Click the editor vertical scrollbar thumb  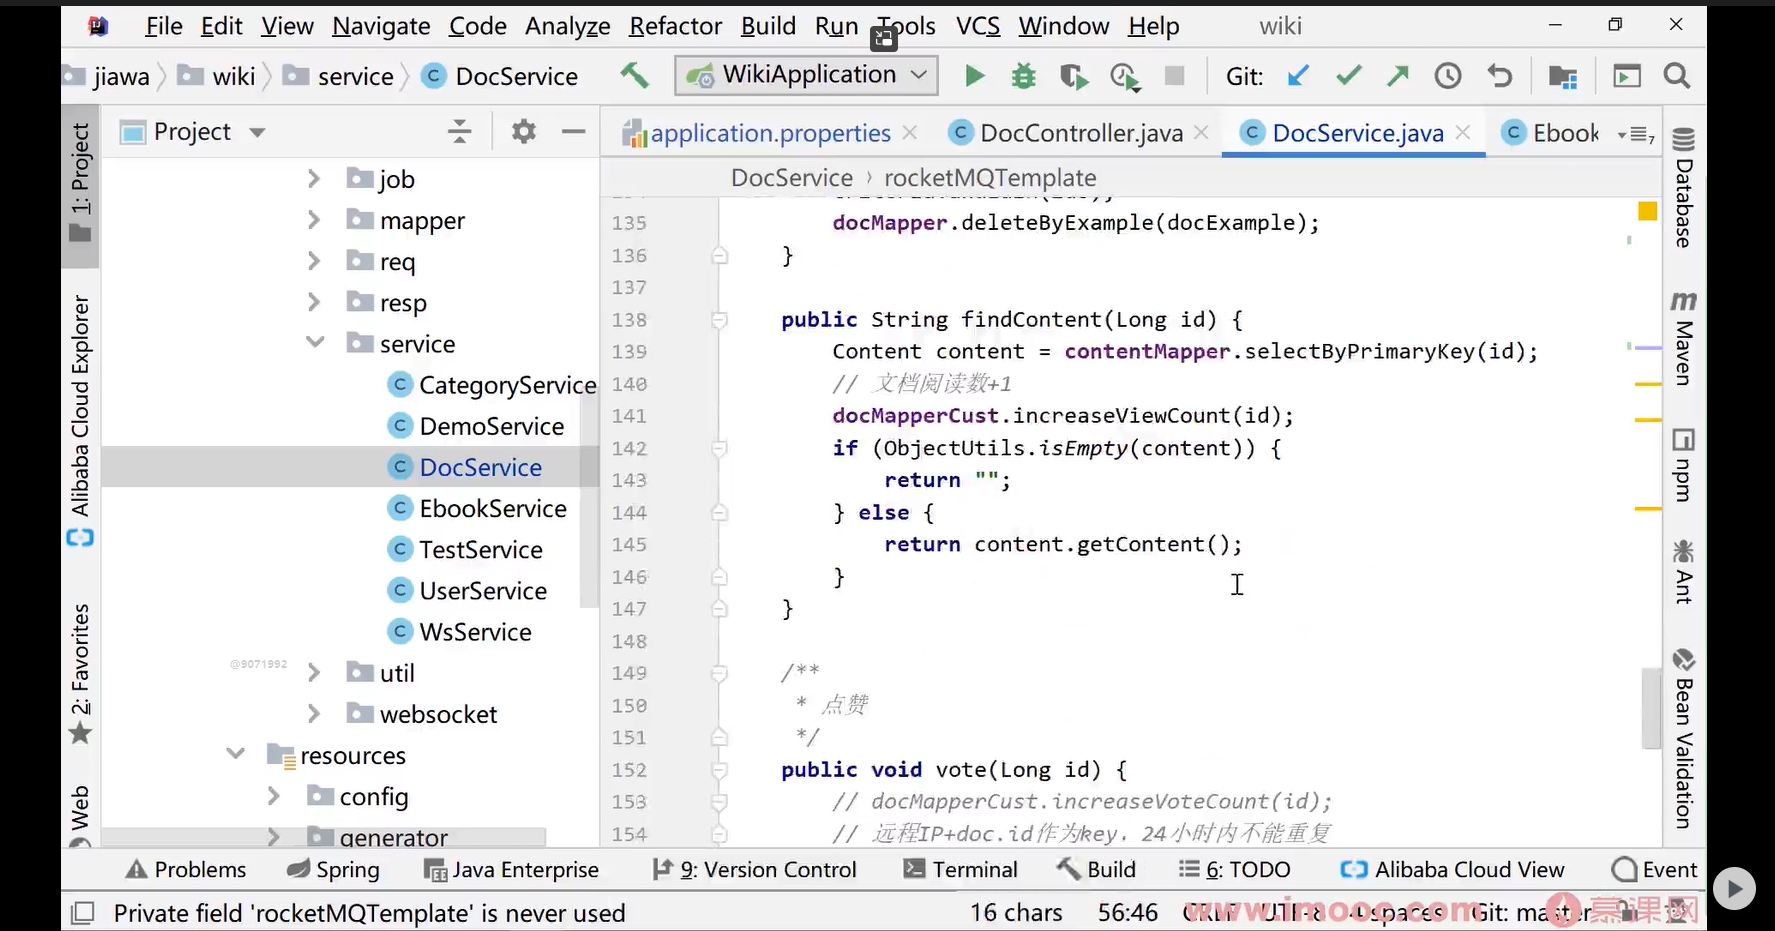click(1651, 707)
